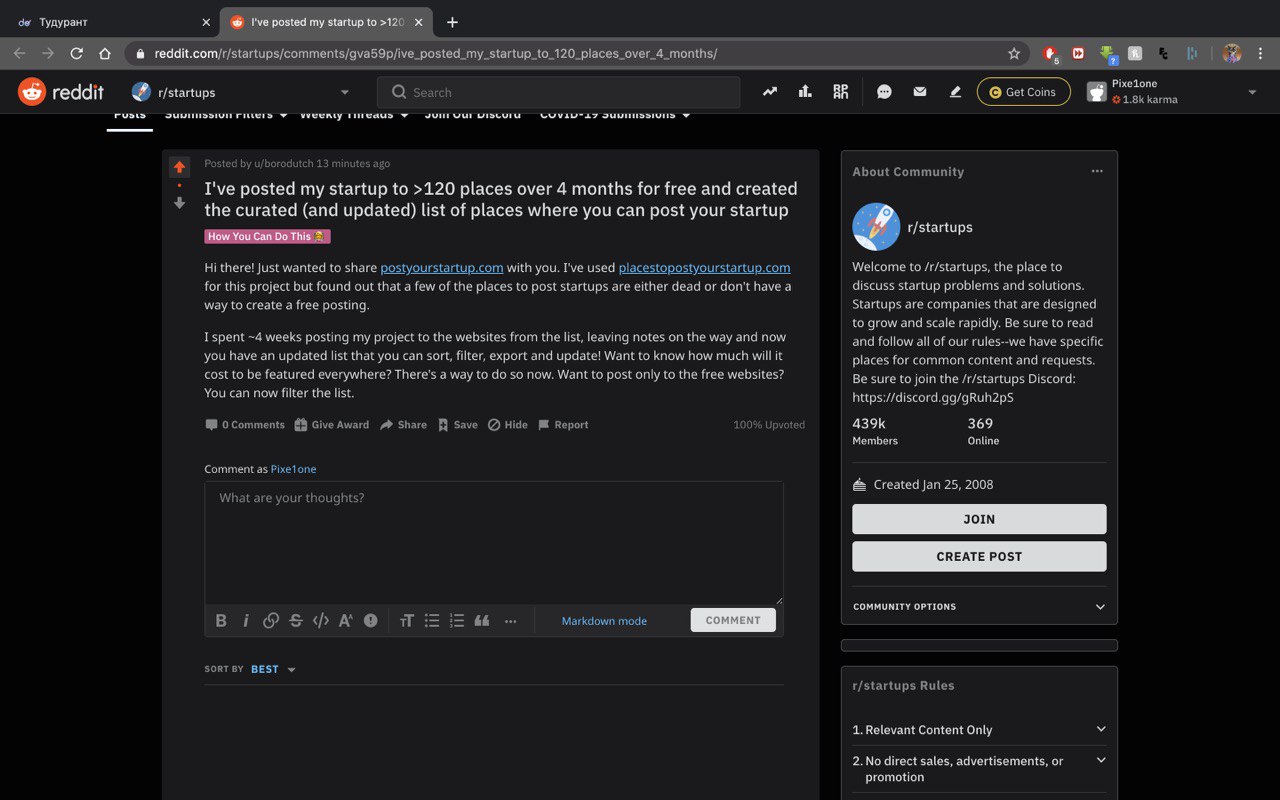Open the inbox mail icon
The height and width of the screenshot is (800, 1280).
(920, 92)
